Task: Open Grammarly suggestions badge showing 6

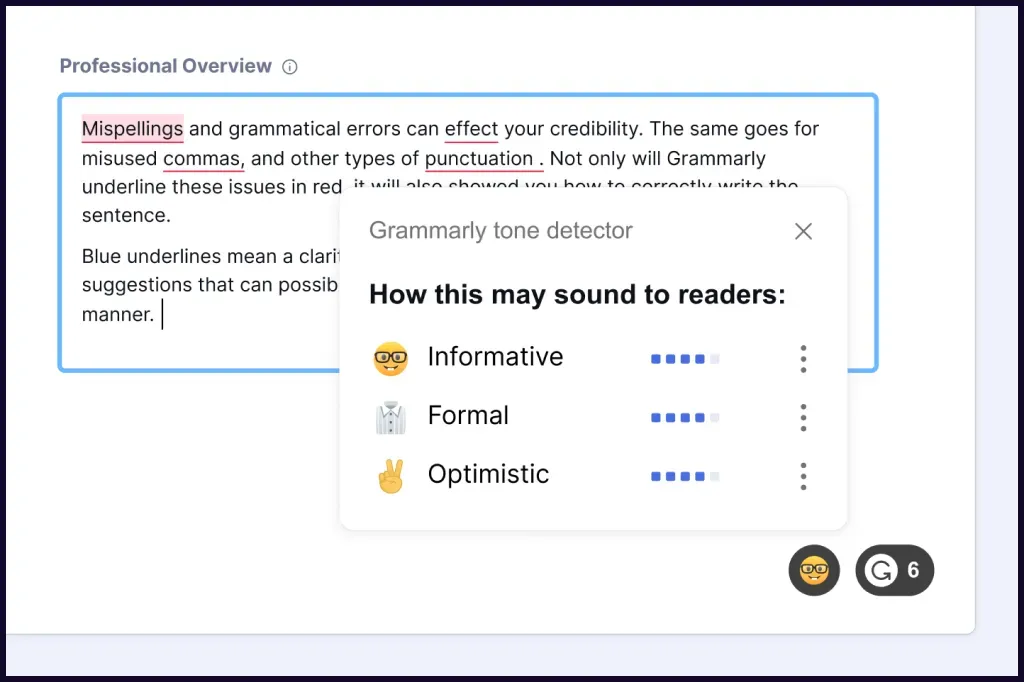Action: coord(895,570)
